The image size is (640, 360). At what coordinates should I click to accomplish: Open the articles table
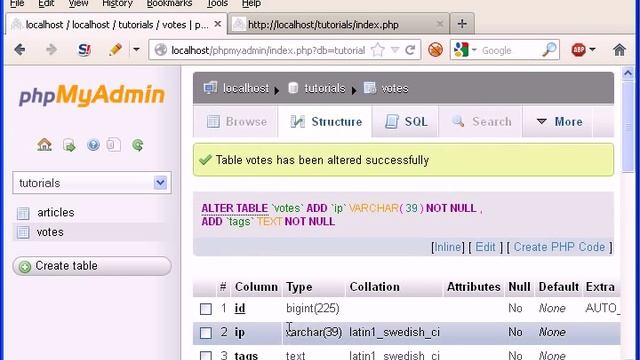click(x=56, y=212)
